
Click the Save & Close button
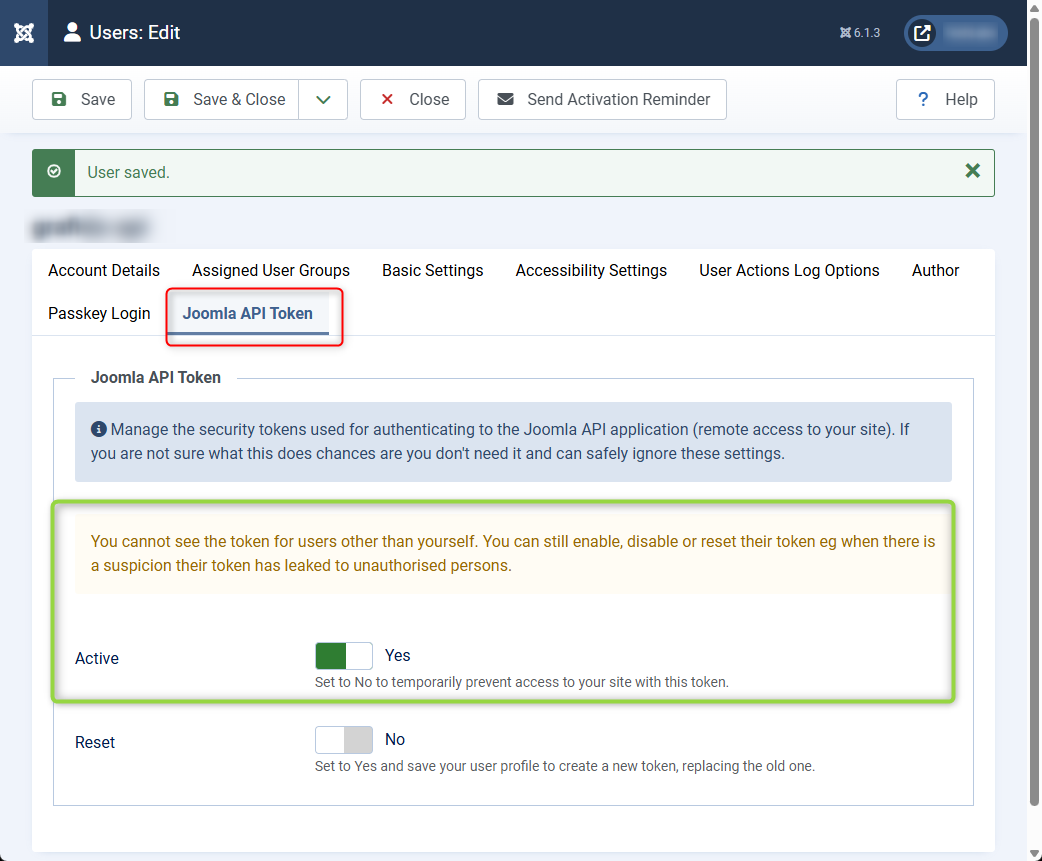[x=221, y=100]
